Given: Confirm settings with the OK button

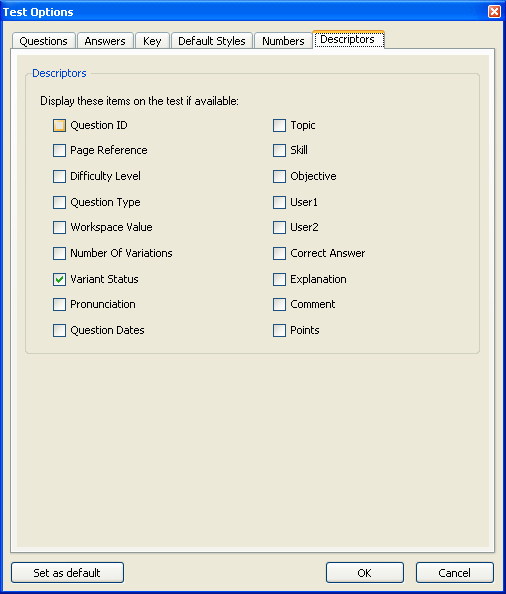Looking at the screenshot, I should pos(365,572).
